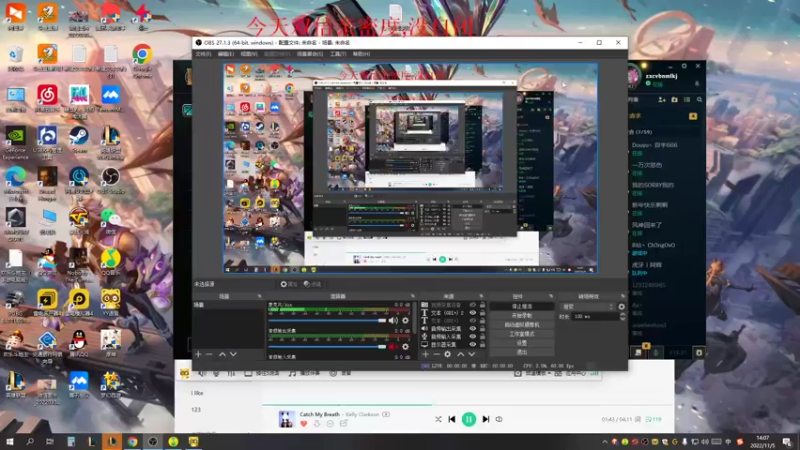Click the red heart under Catch My Breath
This screenshot has height=450, width=800.
[x=304, y=424]
